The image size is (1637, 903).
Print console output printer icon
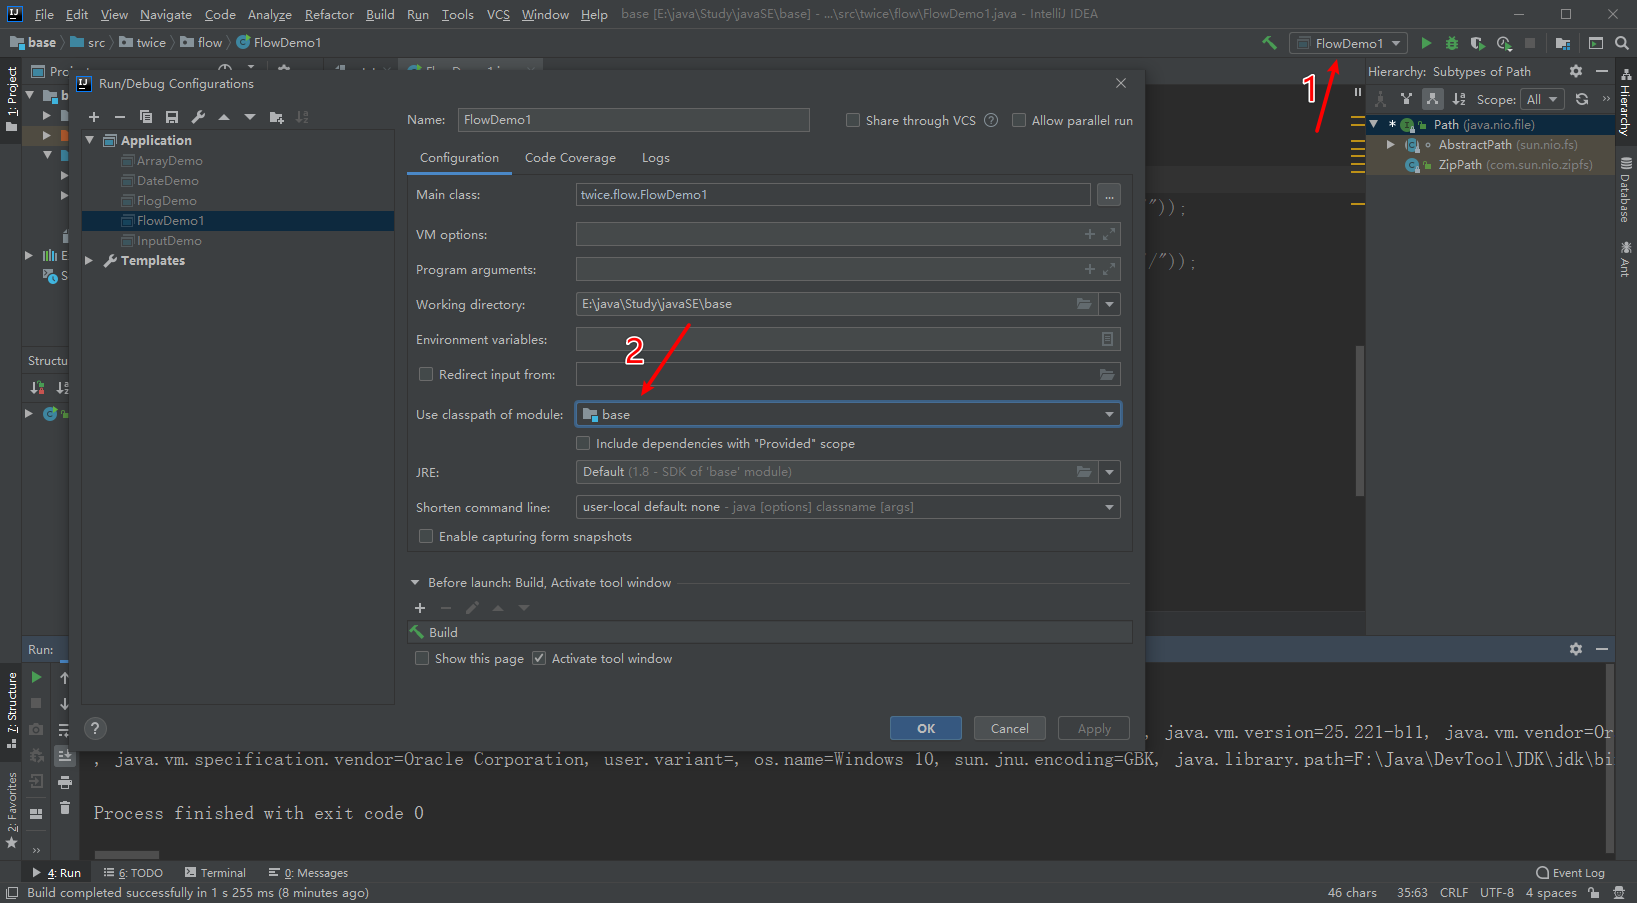click(x=64, y=782)
